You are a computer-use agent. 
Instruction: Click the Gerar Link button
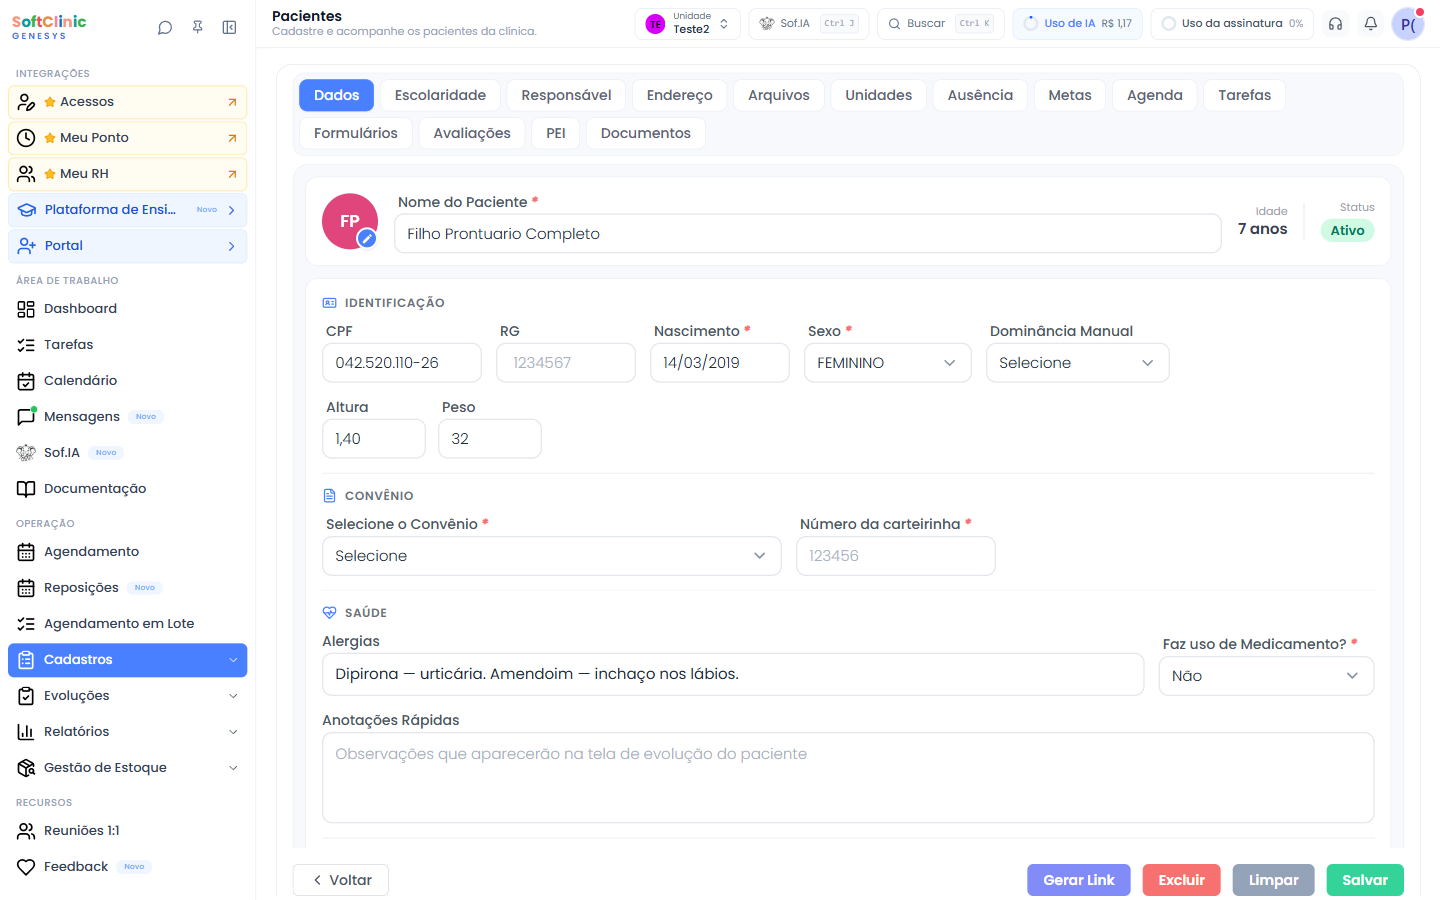(x=1079, y=880)
